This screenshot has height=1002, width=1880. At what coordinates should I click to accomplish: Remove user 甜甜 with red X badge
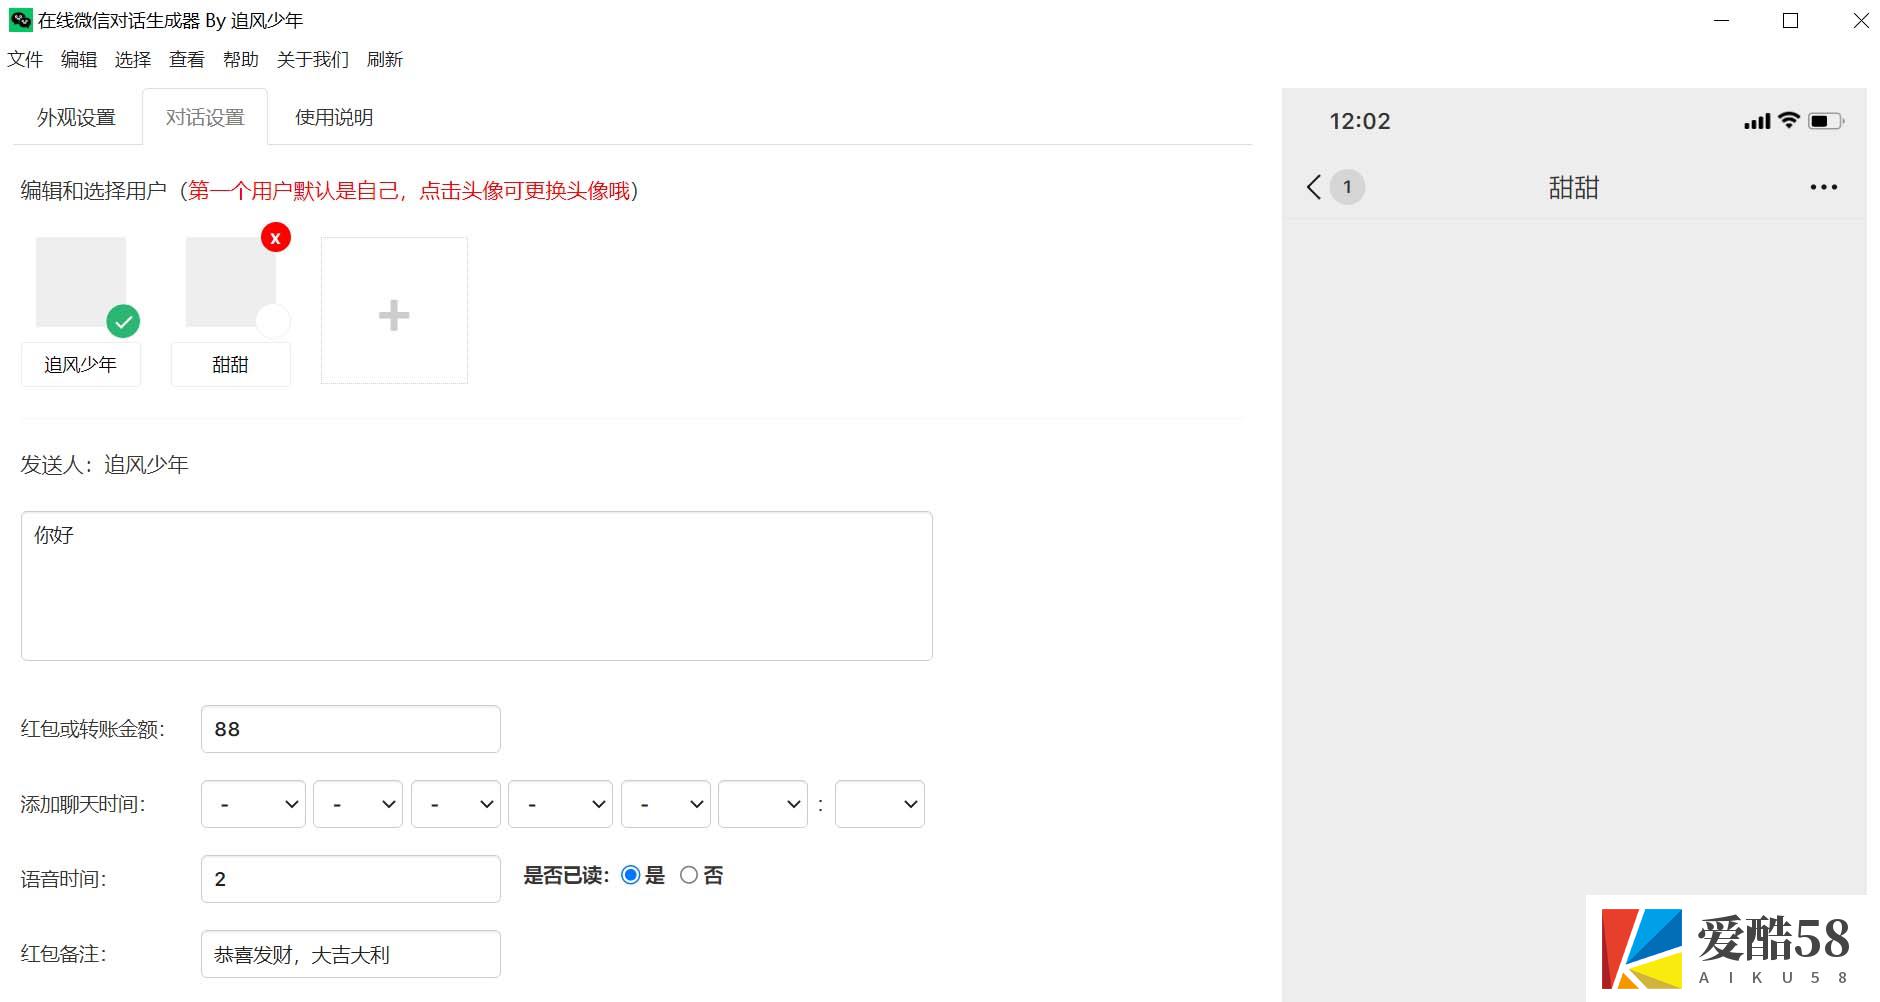(275, 237)
